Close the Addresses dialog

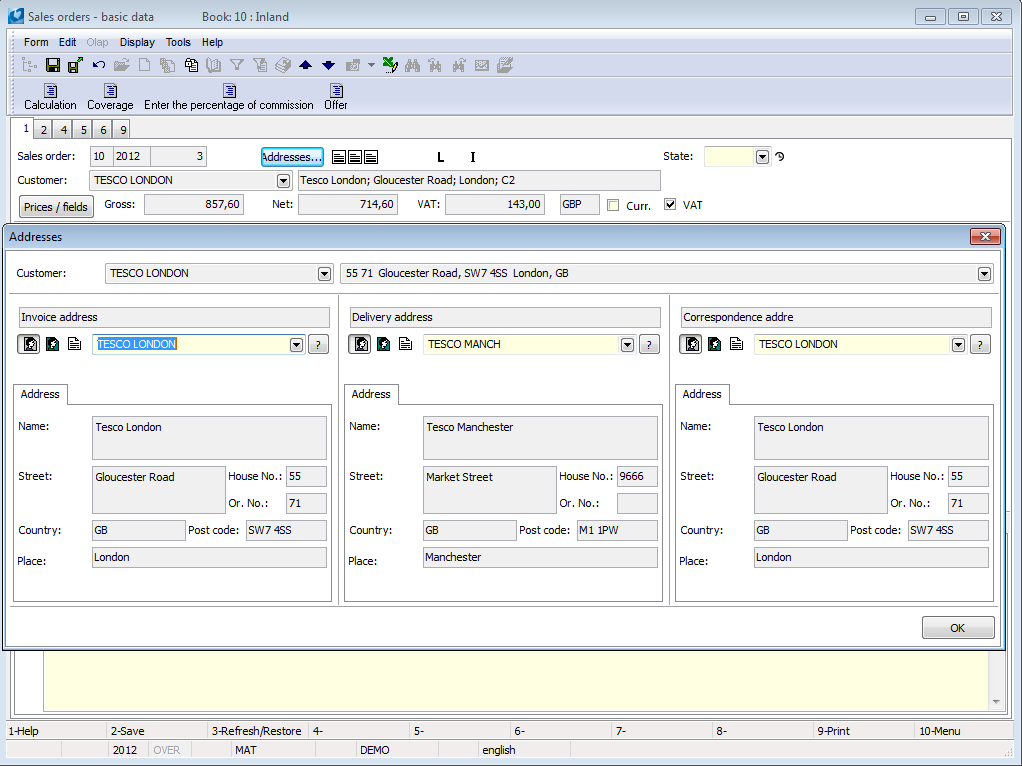(x=985, y=237)
